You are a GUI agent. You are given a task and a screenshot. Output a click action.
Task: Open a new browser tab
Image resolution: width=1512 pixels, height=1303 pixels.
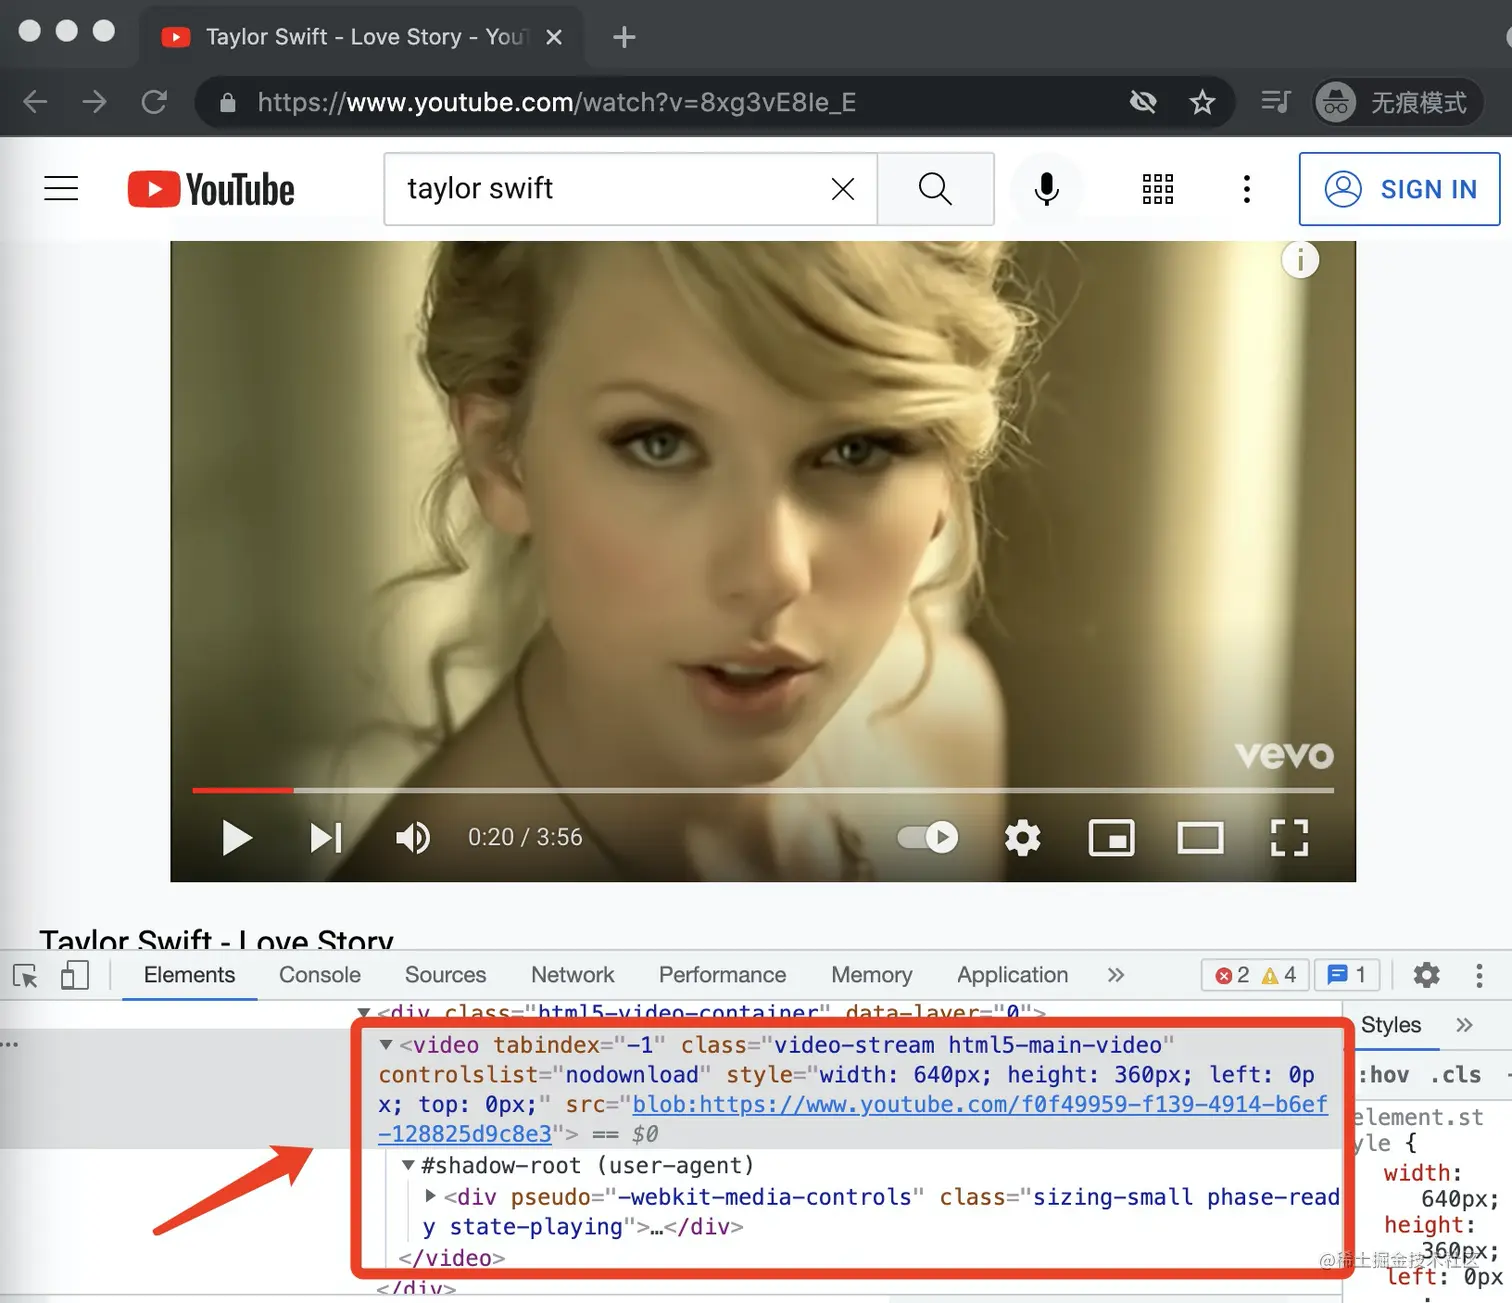[624, 37]
